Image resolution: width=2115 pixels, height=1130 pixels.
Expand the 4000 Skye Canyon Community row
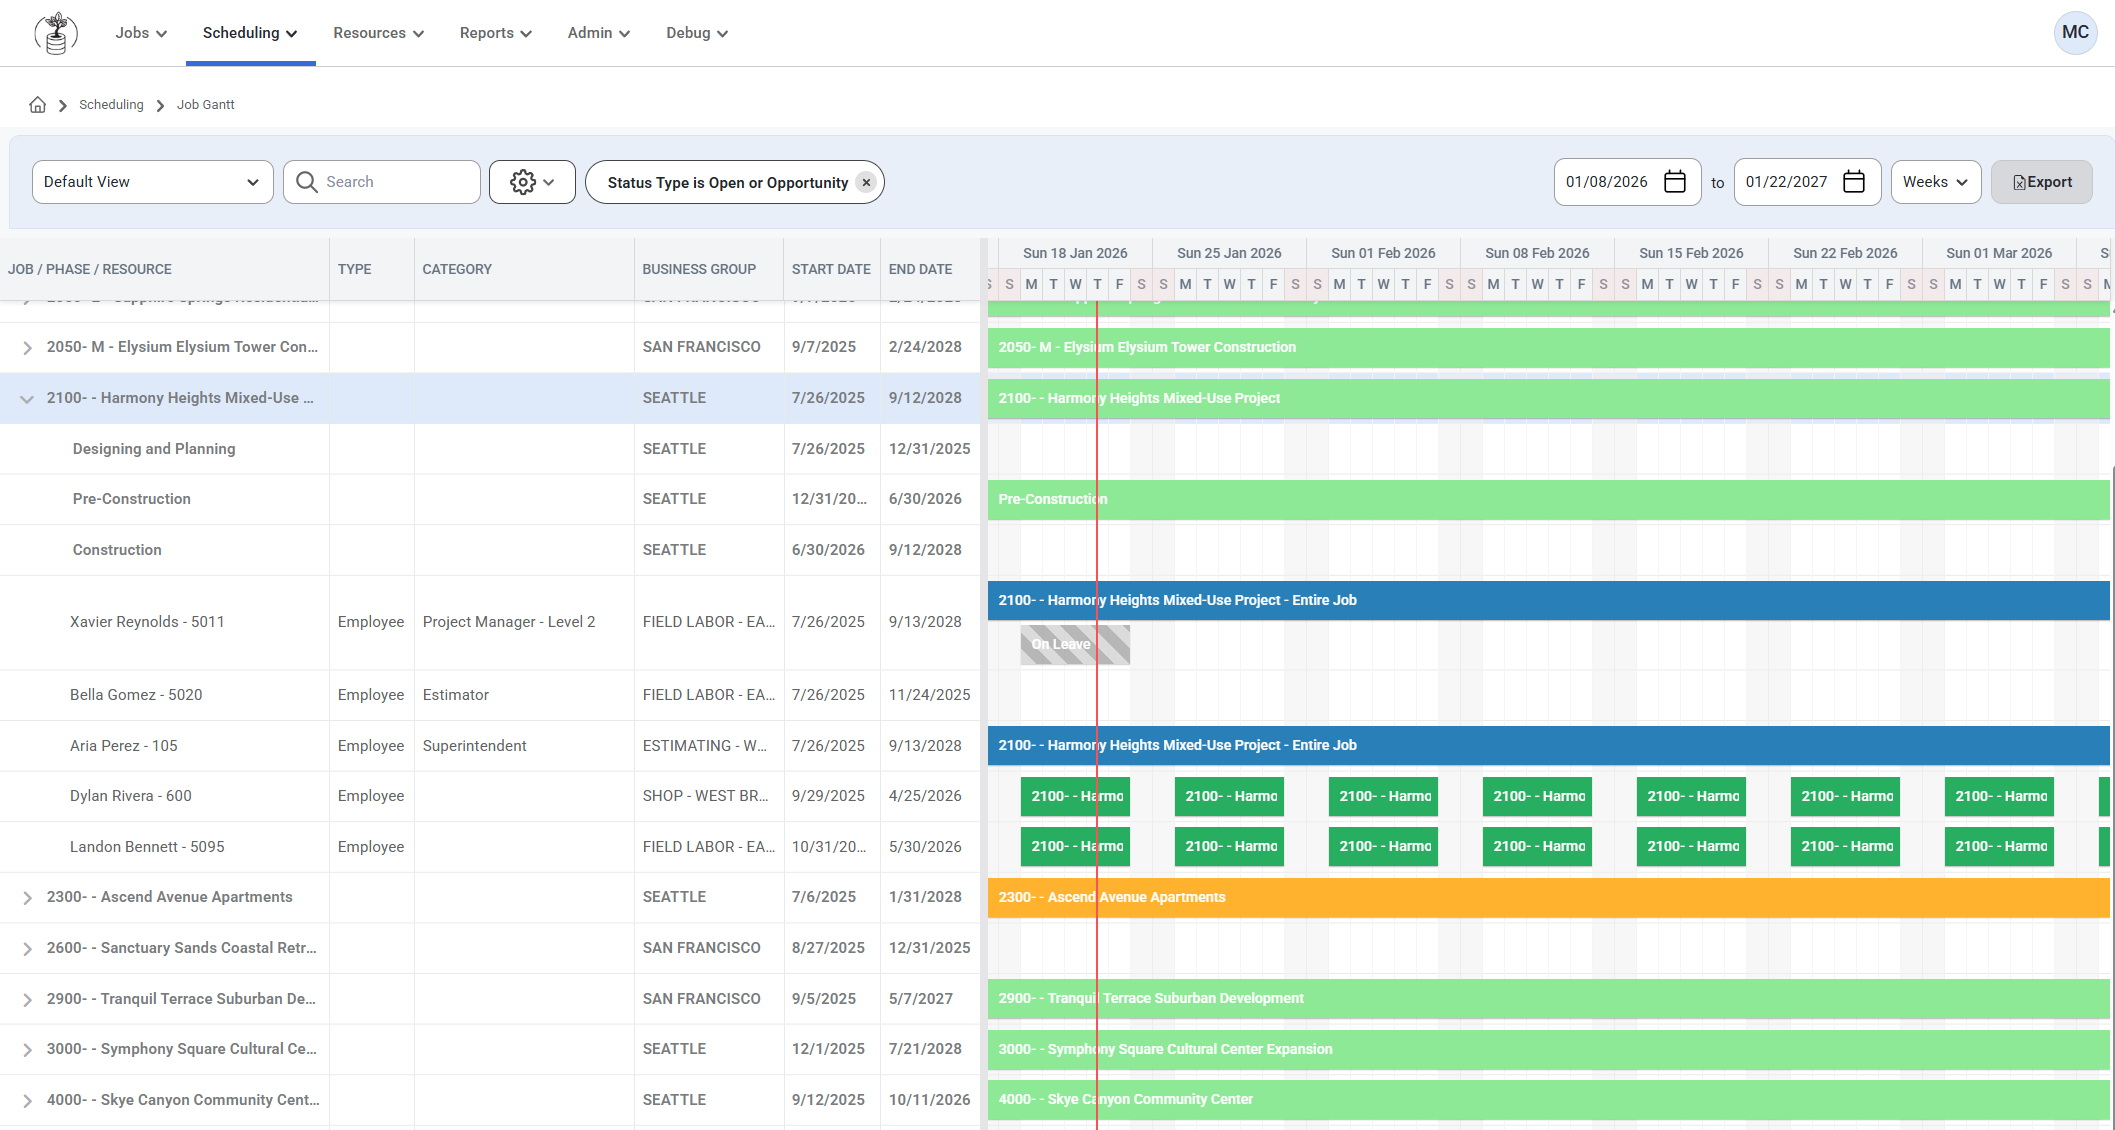pos(27,1101)
